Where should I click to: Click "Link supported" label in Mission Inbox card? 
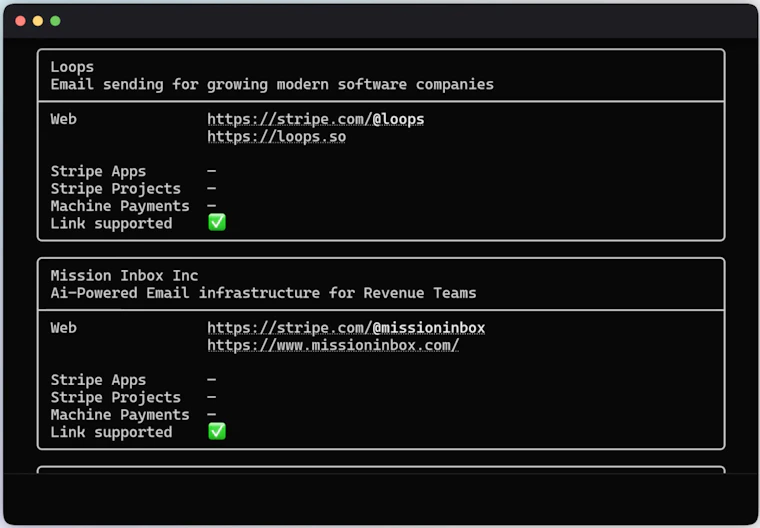pyautogui.click(x=111, y=432)
